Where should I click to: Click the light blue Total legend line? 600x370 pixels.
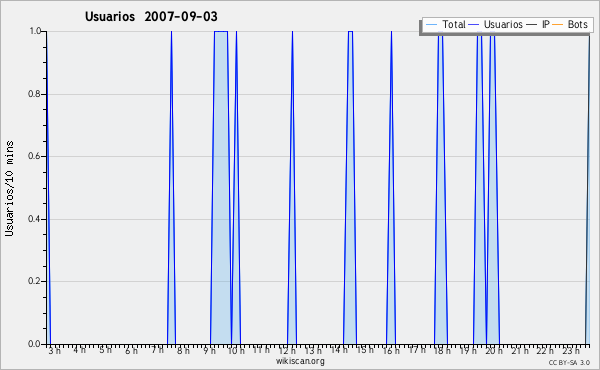(431, 25)
